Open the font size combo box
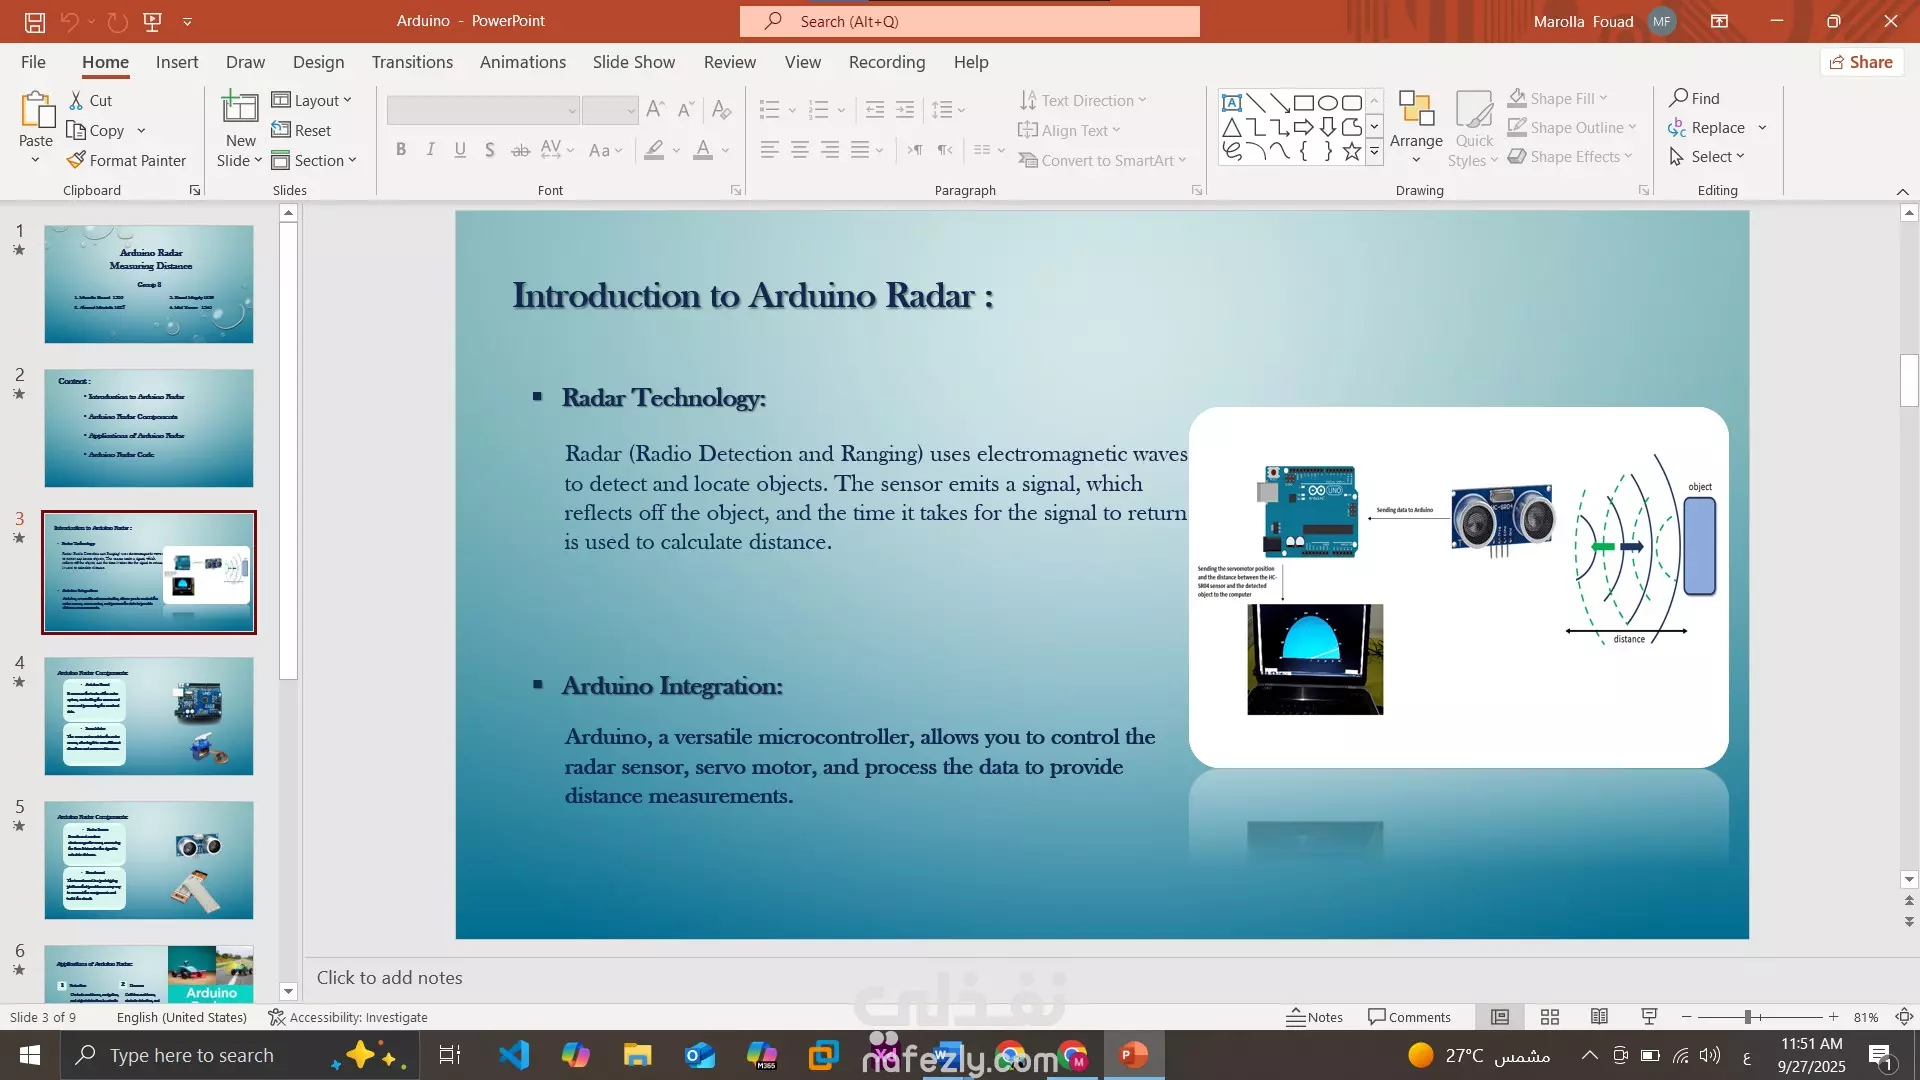This screenshot has height=1080, width=1920. [610, 110]
